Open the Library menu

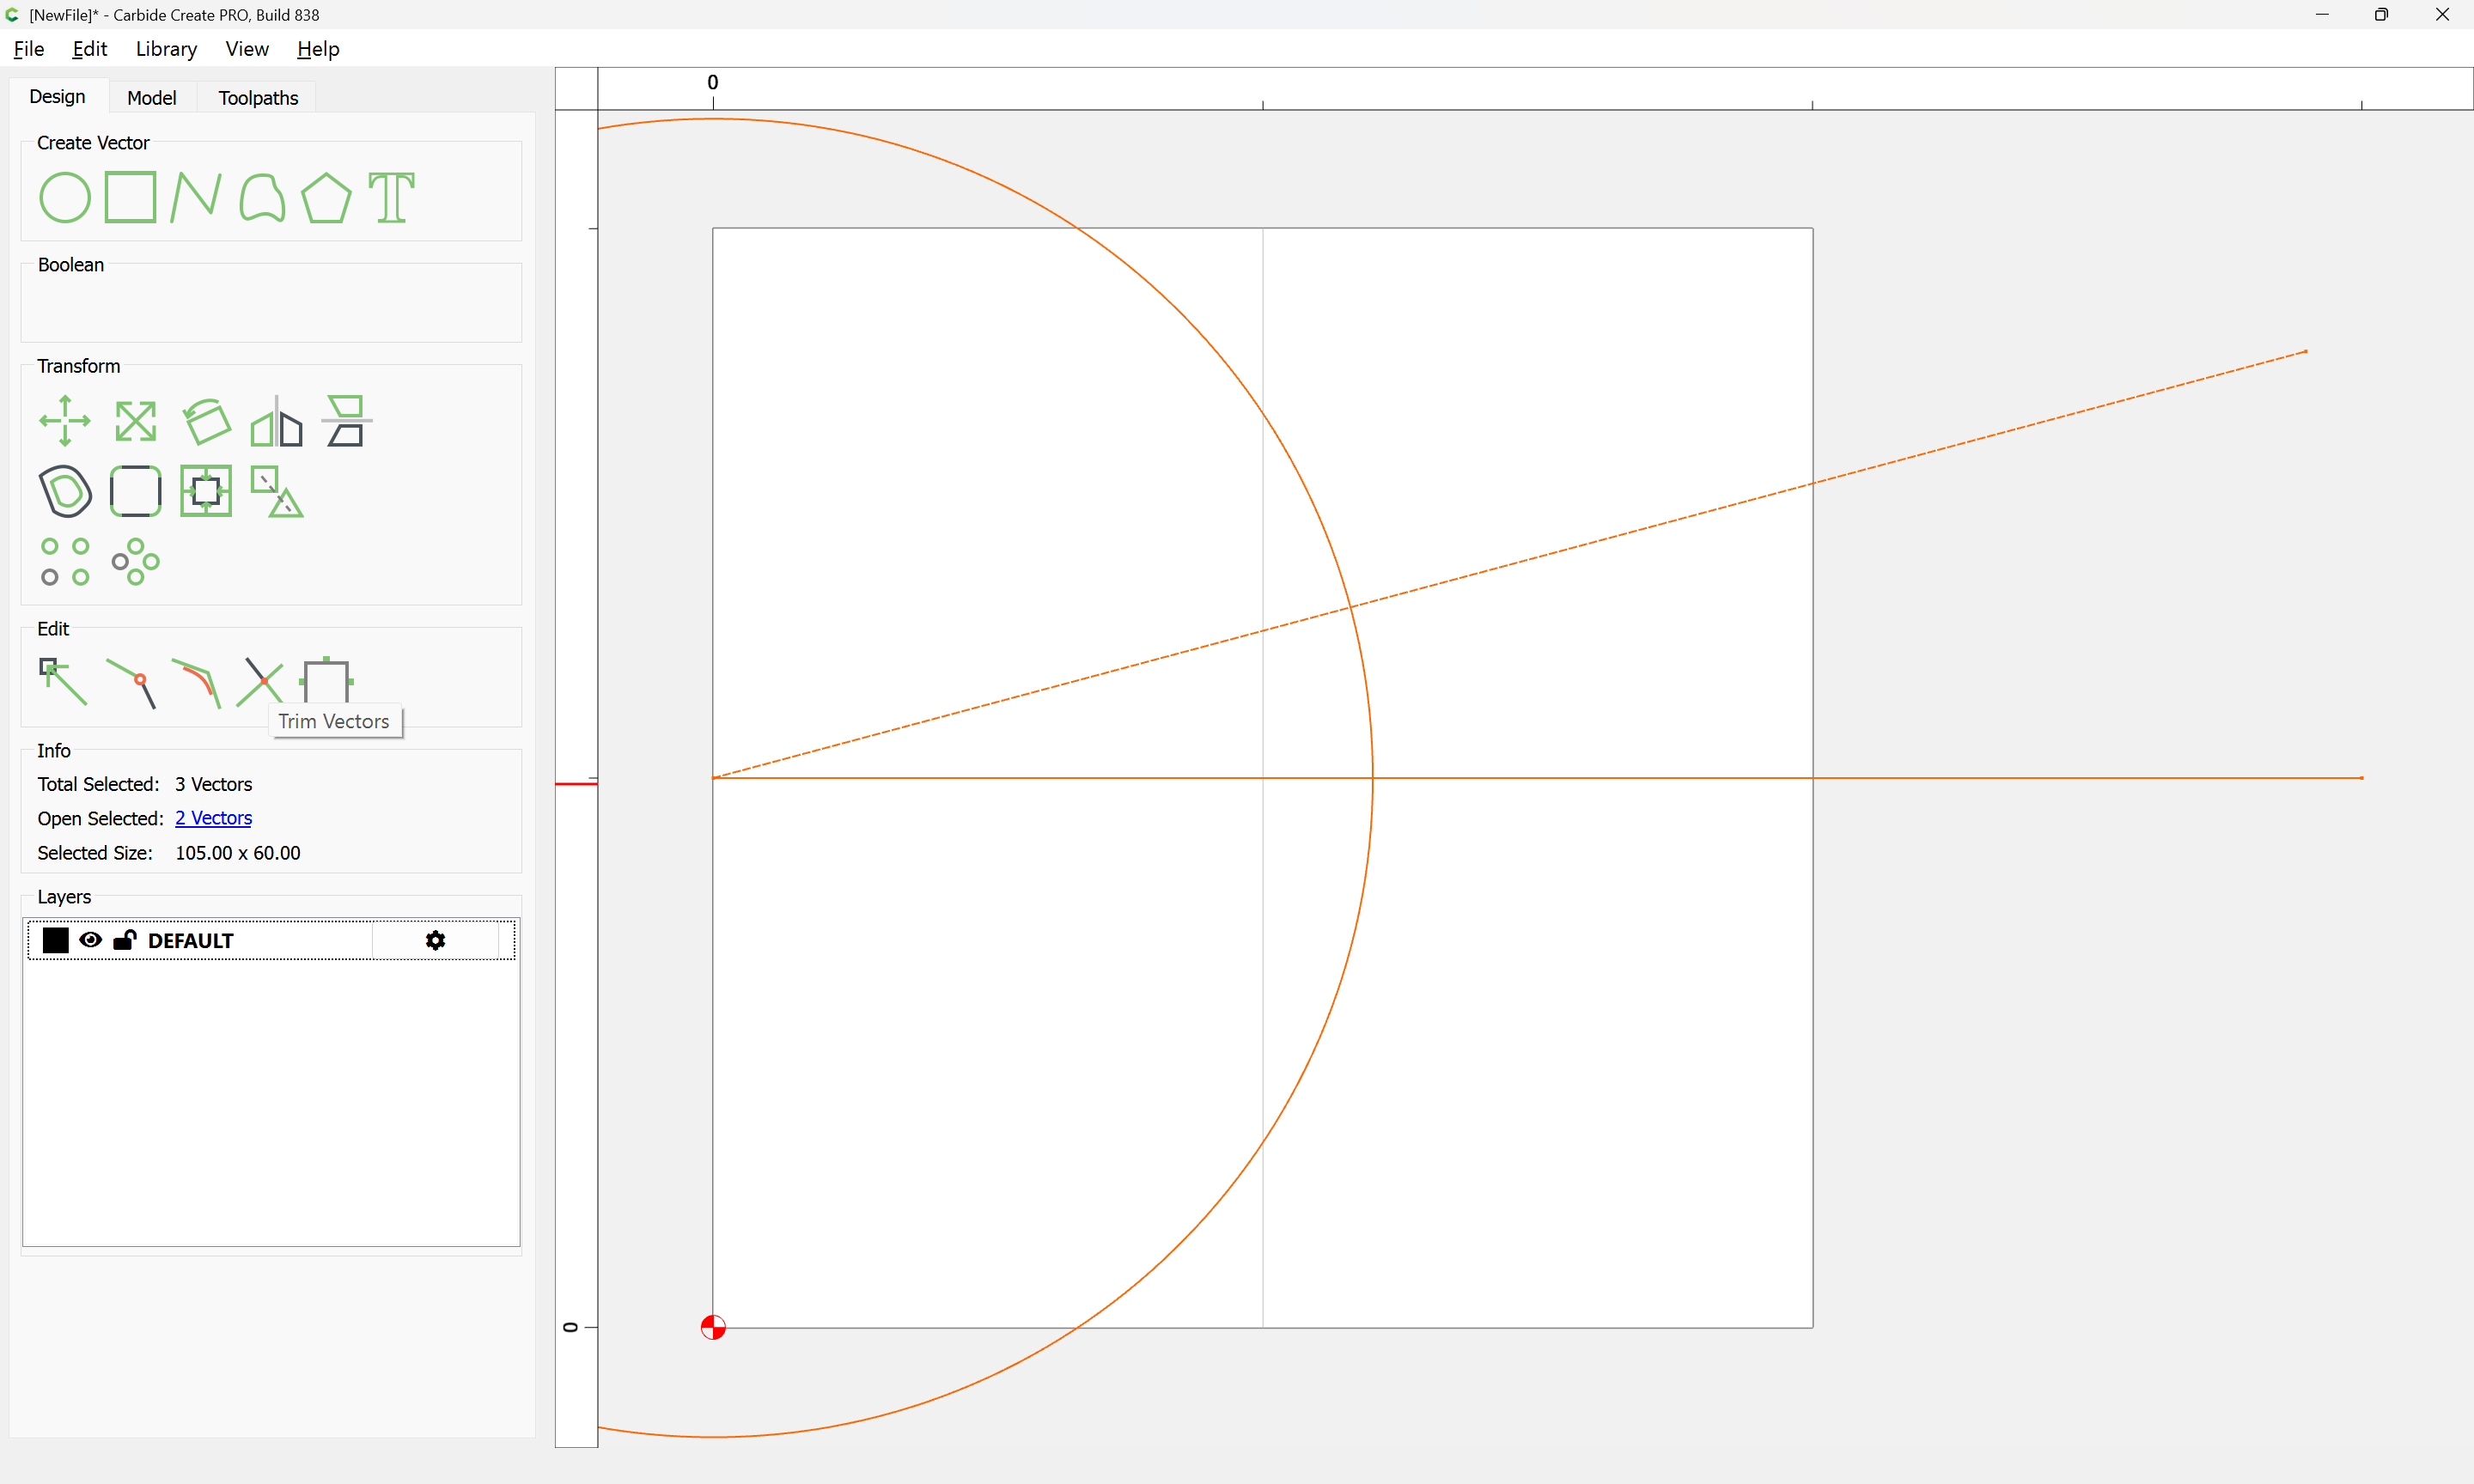click(x=166, y=49)
